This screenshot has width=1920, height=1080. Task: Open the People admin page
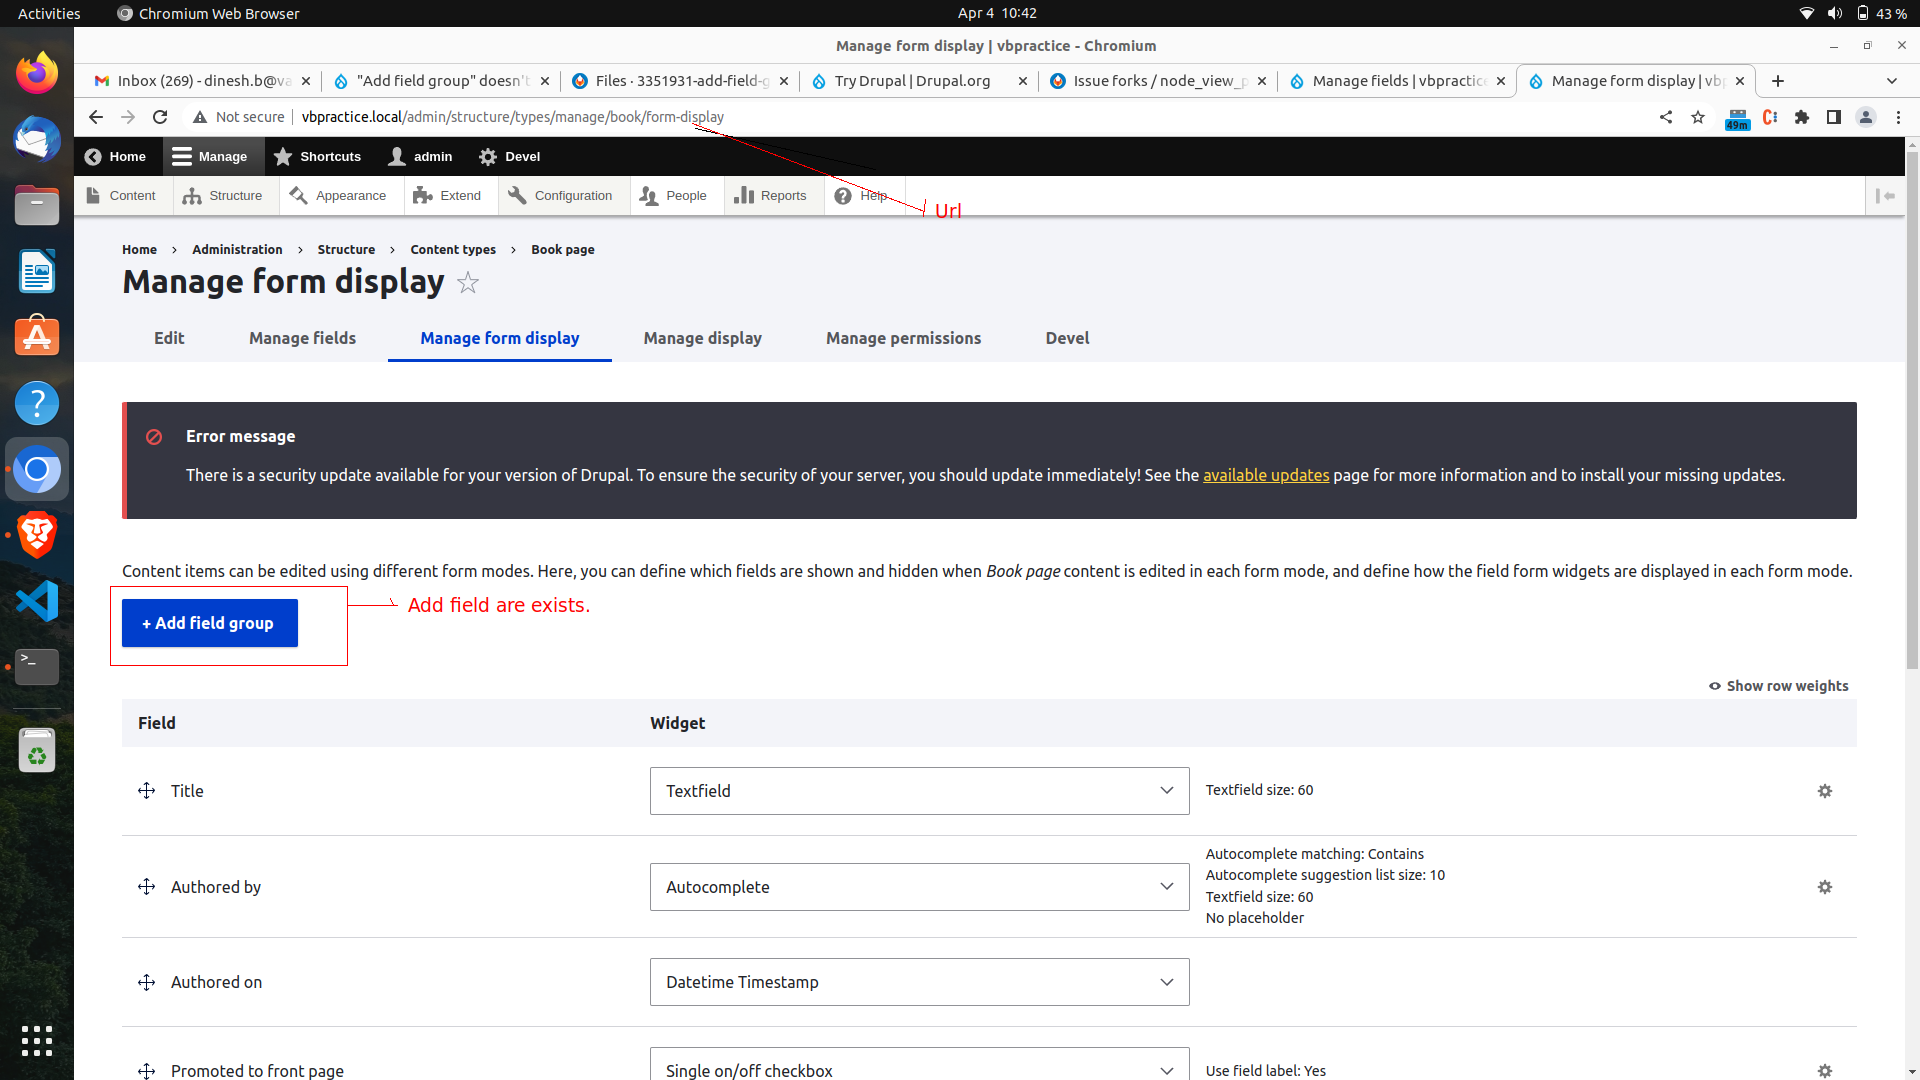click(x=676, y=195)
